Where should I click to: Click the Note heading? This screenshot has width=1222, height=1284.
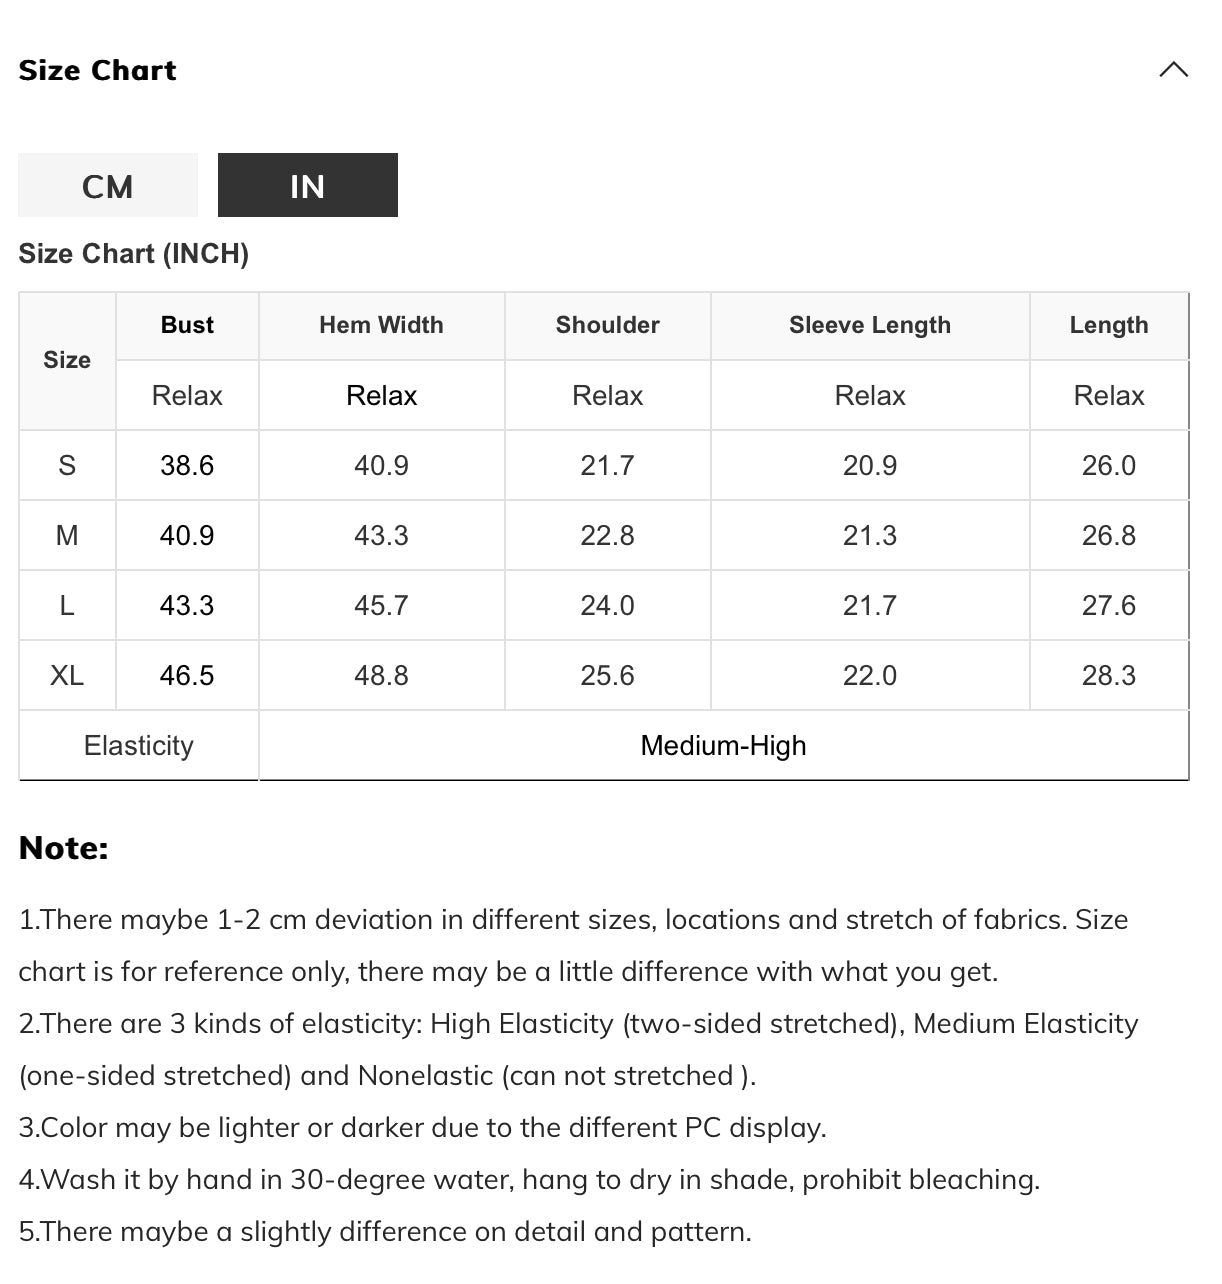point(63,848)
